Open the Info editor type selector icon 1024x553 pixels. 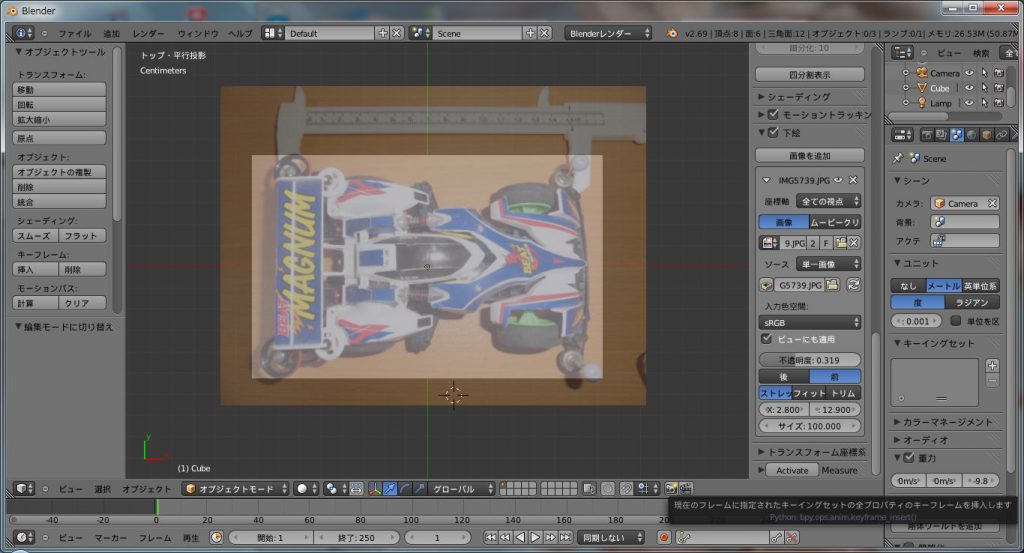22,33
